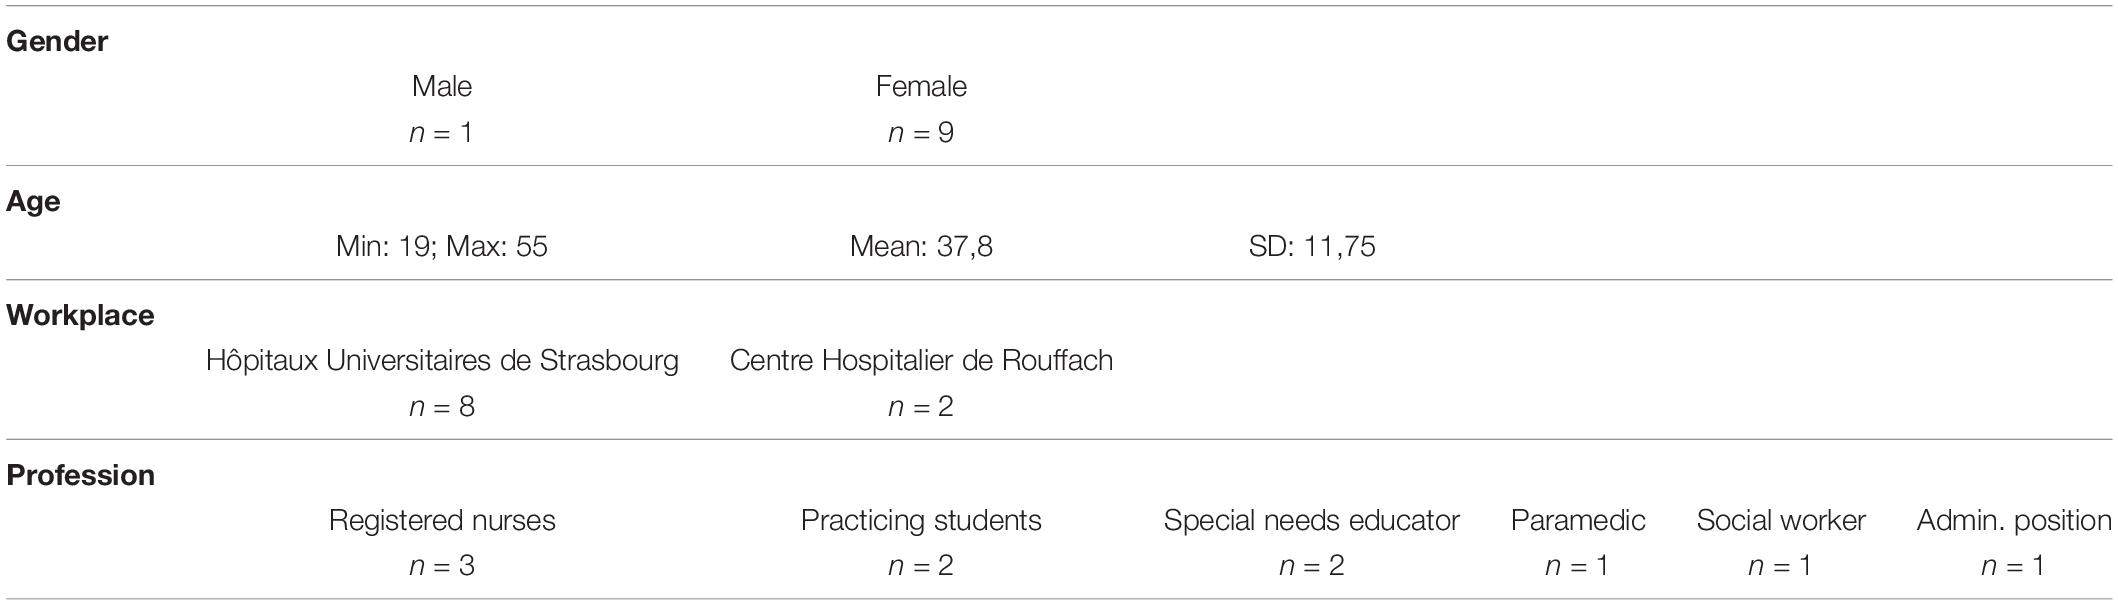
Task: Click the Social worker label
Action: pyautogui.click(x=1781, y=520)
